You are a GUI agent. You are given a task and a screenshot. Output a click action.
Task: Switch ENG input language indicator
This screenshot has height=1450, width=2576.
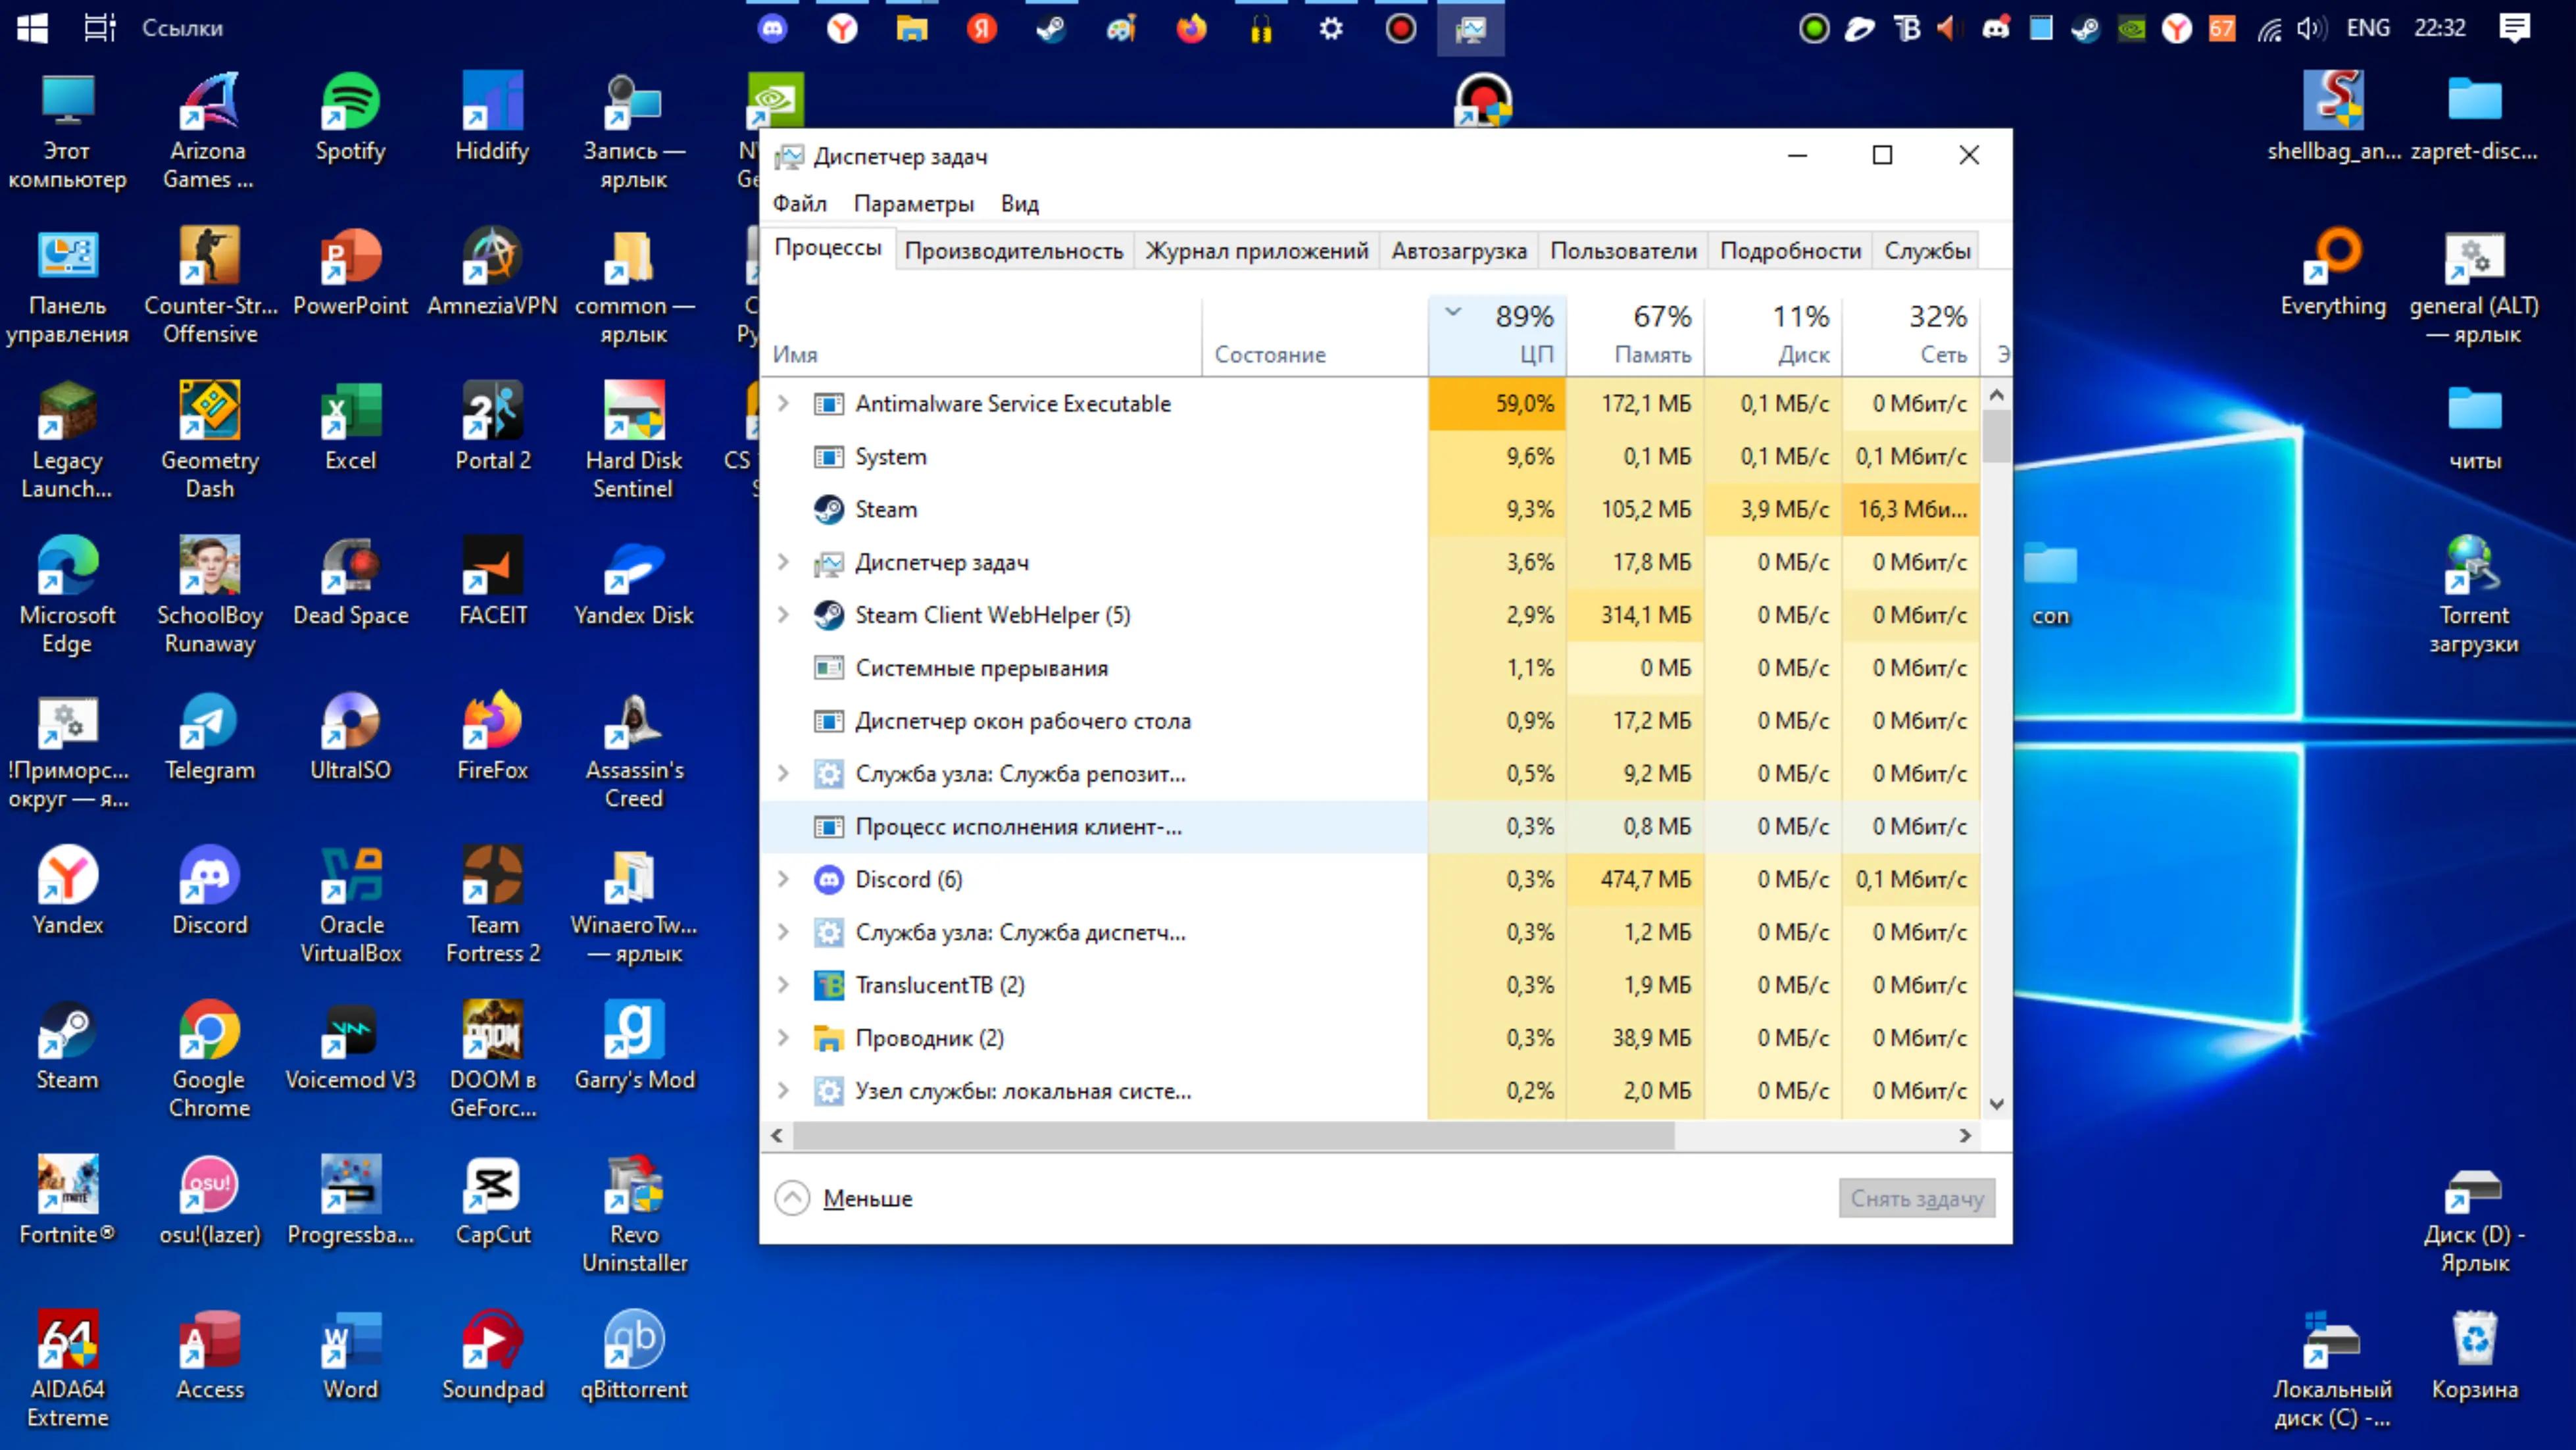pos(2368,28)
